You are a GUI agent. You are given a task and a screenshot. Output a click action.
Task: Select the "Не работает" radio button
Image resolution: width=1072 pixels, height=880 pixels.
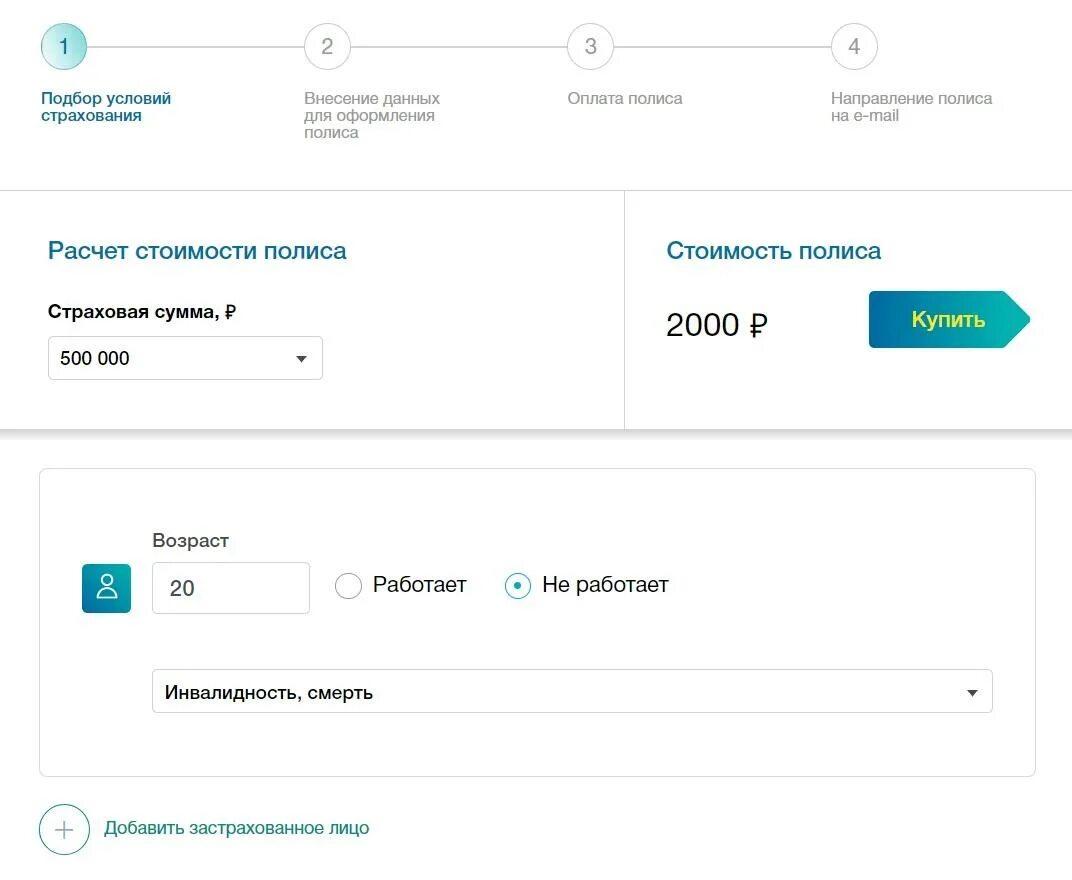(x=518, y=586)
